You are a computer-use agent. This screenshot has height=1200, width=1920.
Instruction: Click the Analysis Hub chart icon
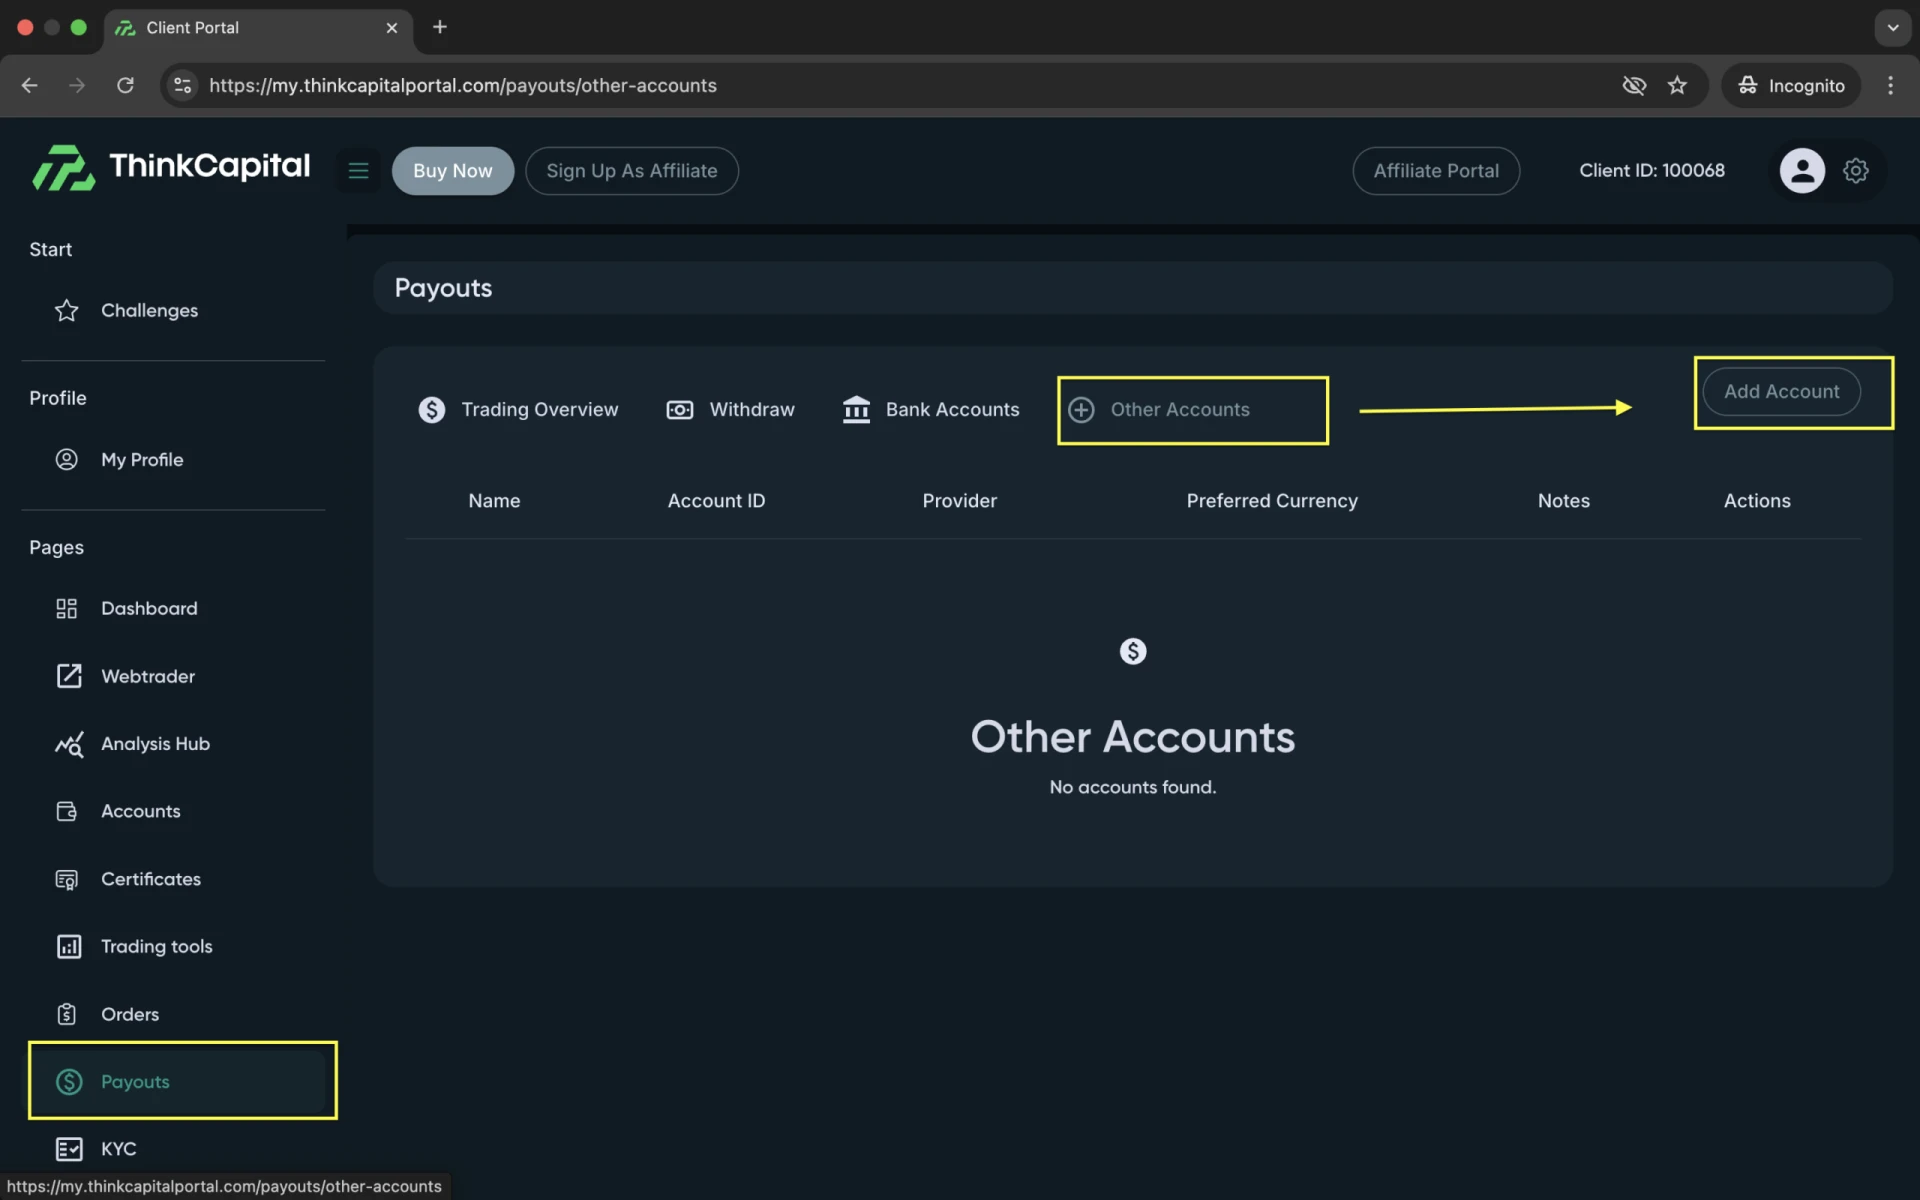pos(68,744)
